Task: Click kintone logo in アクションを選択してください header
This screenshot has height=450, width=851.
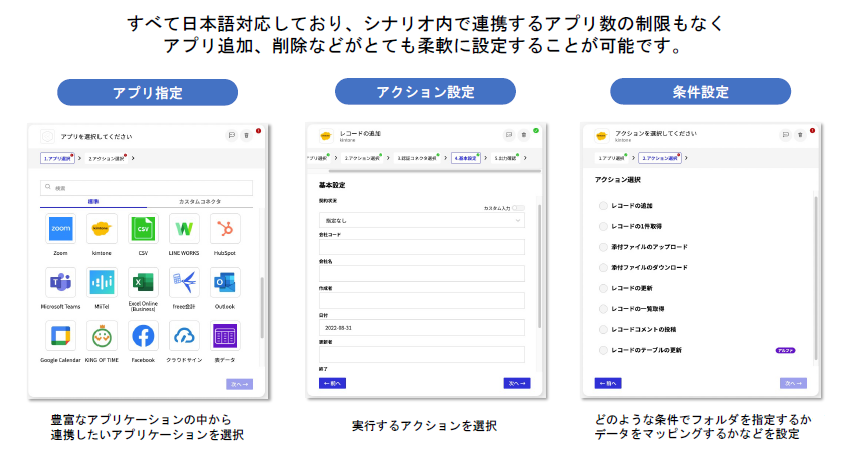Action: (x=601, y=136)
